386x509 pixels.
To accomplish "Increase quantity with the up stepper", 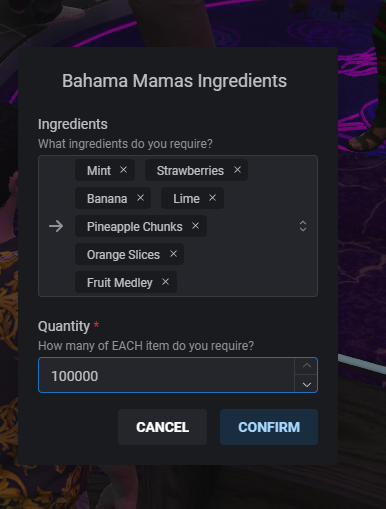I will (306, 366).
